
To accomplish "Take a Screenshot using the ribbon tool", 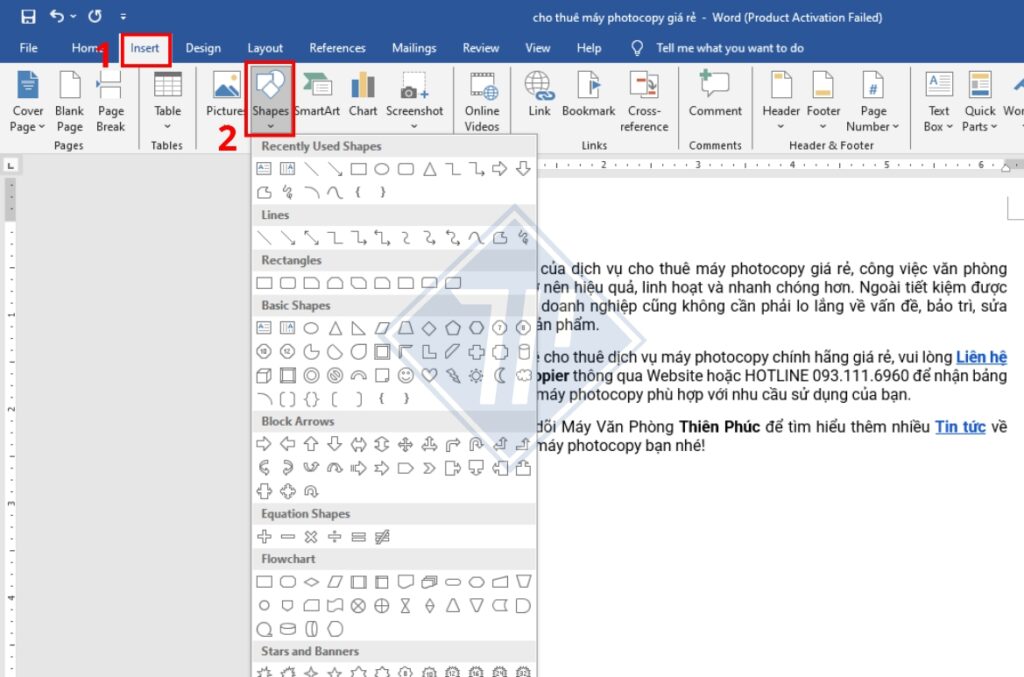I will pyautogui.click(x=415, y=97).
